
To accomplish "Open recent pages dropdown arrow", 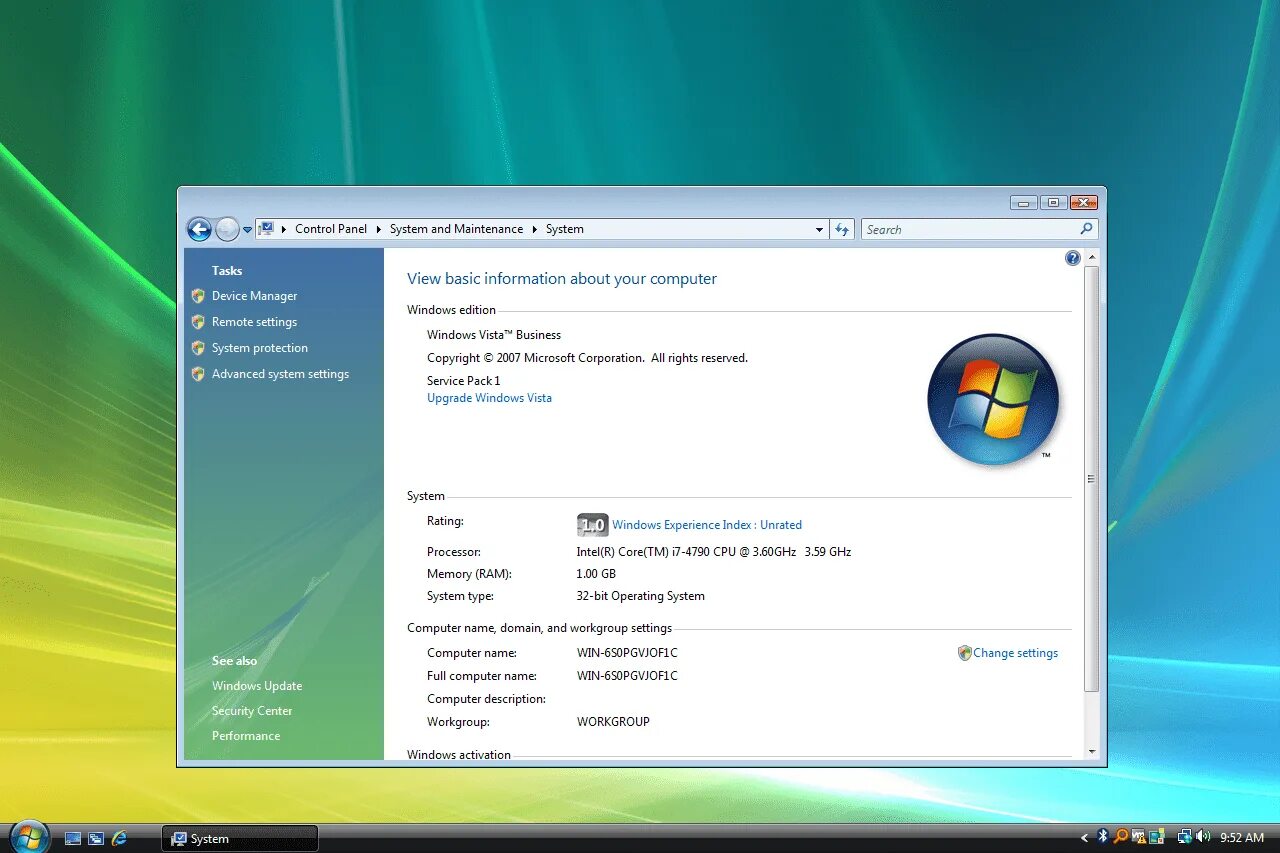I will click(247, 230).
